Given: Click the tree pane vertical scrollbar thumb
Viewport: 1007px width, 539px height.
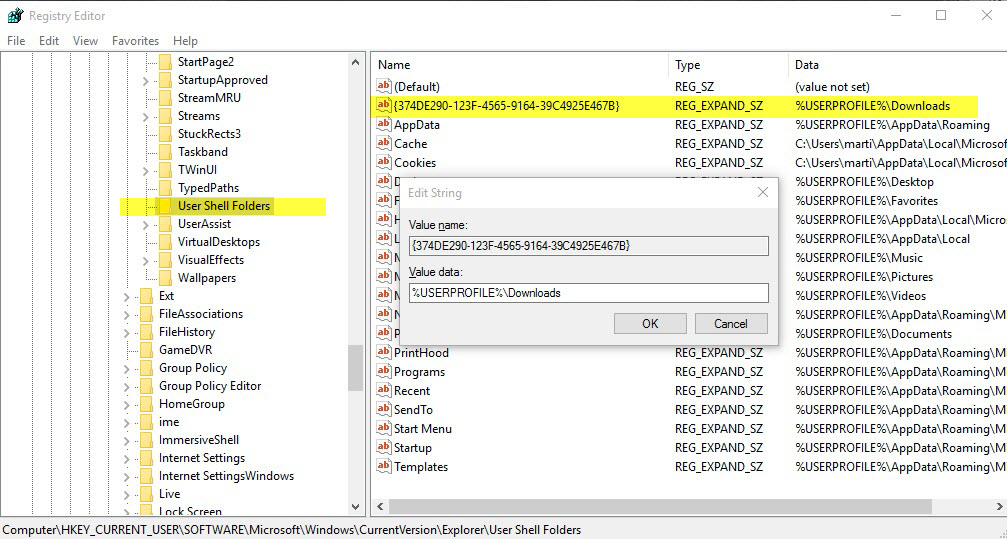Looking at the screenshot, I should (355, 367).
